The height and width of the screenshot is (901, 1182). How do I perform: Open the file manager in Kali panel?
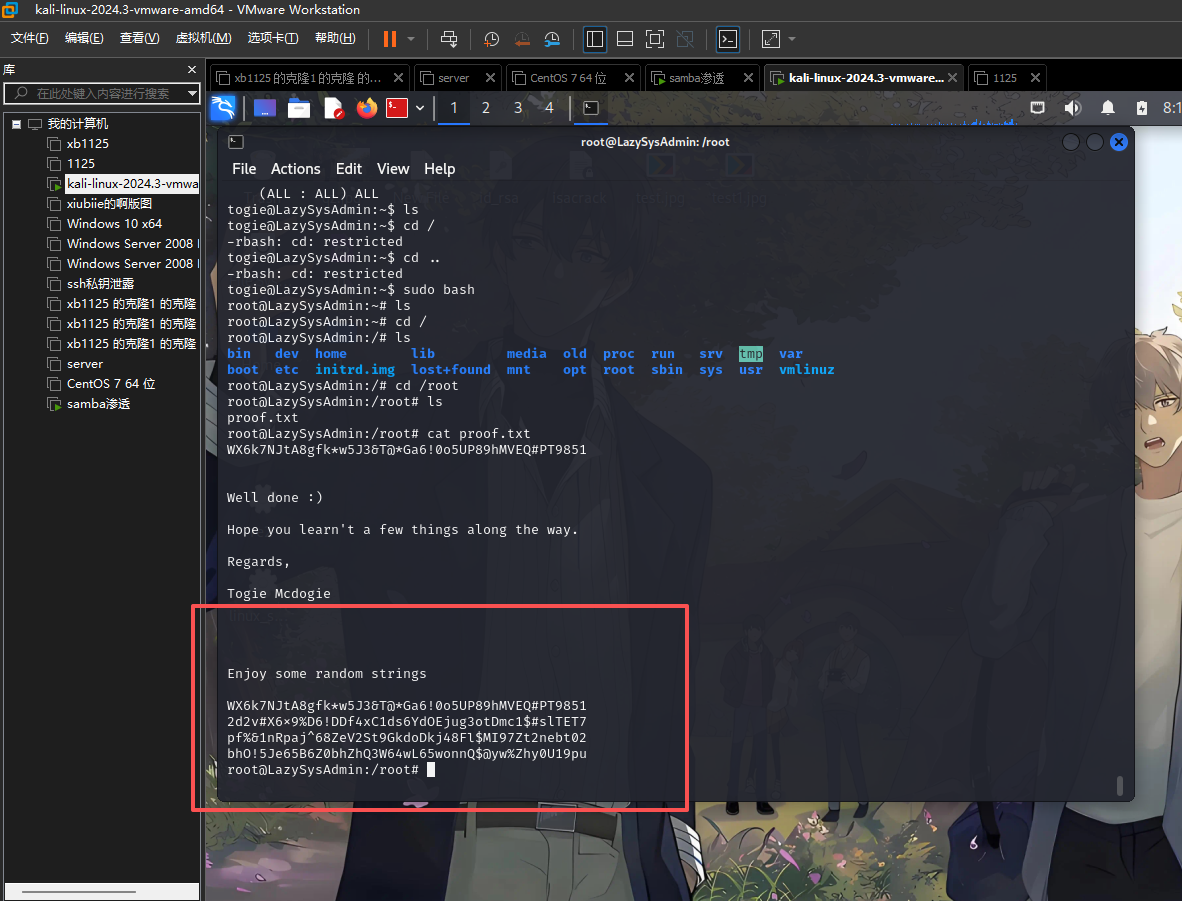(299, 108)
